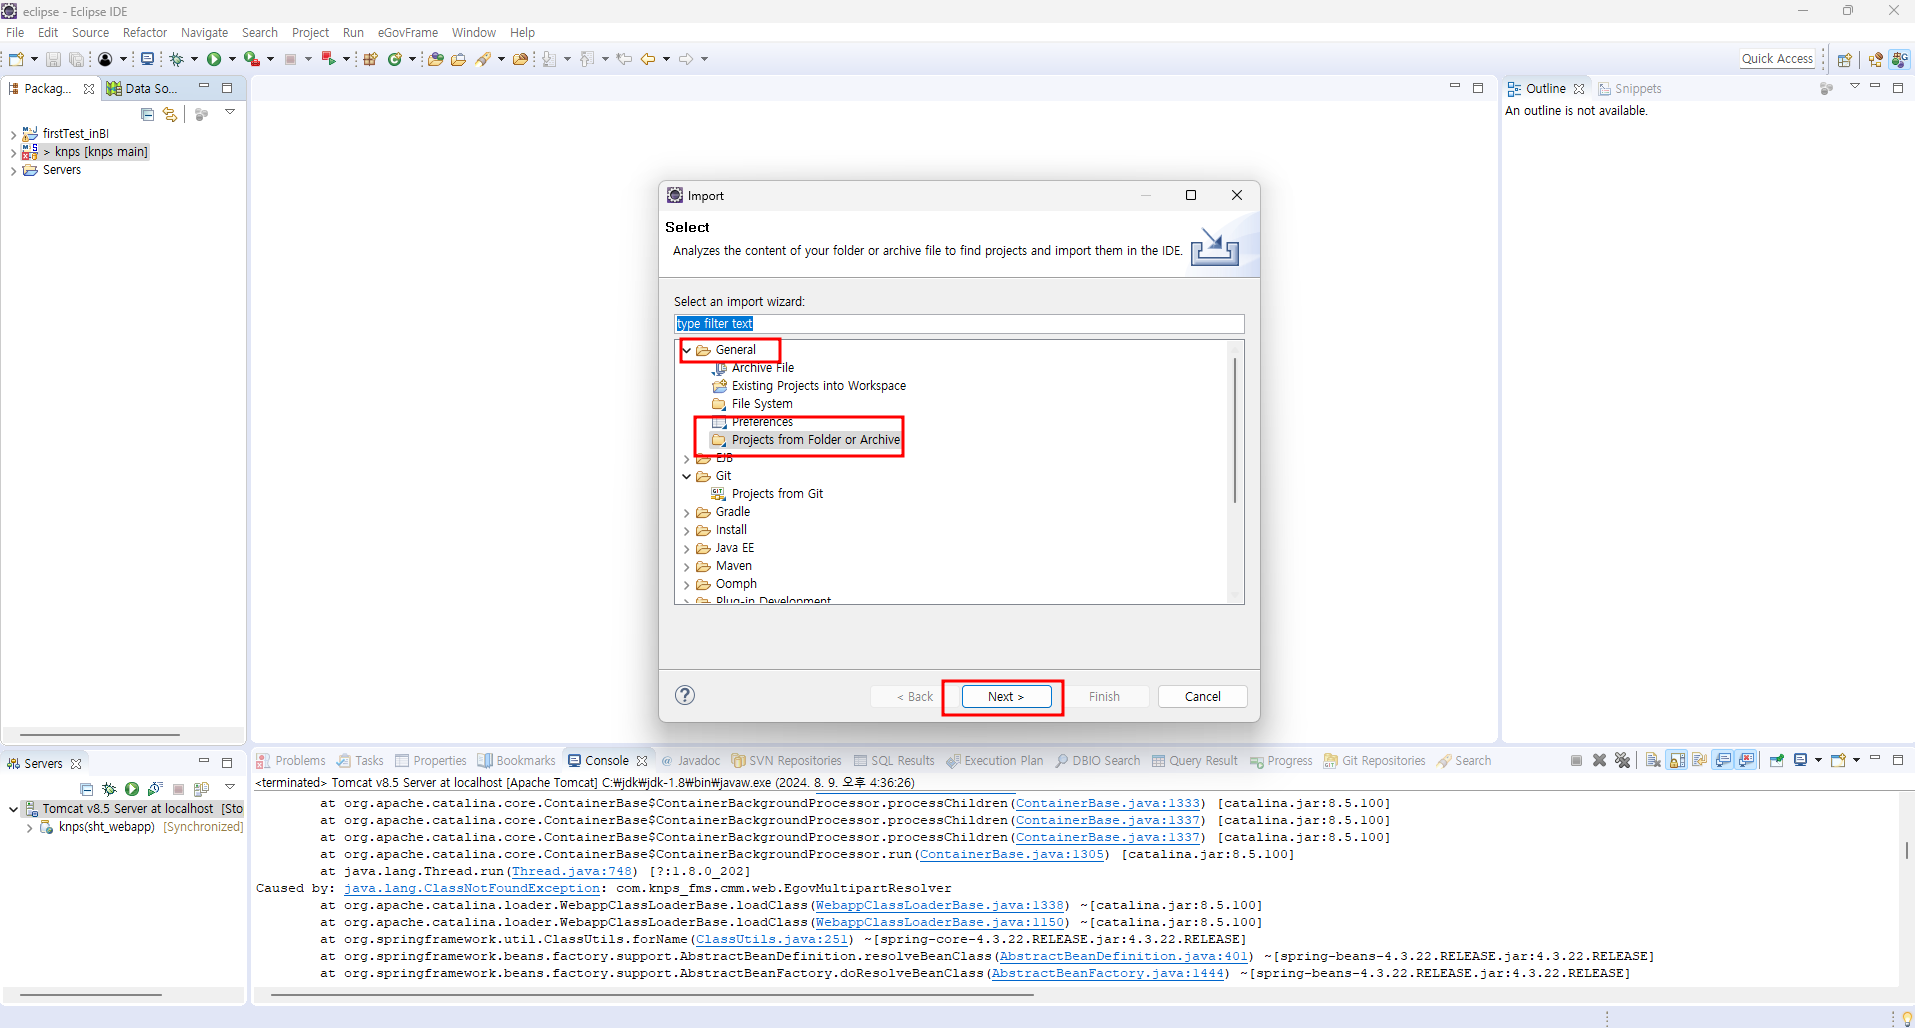The image size is (1915, 1028).
Task: Select Projects from Git item
Action: [767, 494]
